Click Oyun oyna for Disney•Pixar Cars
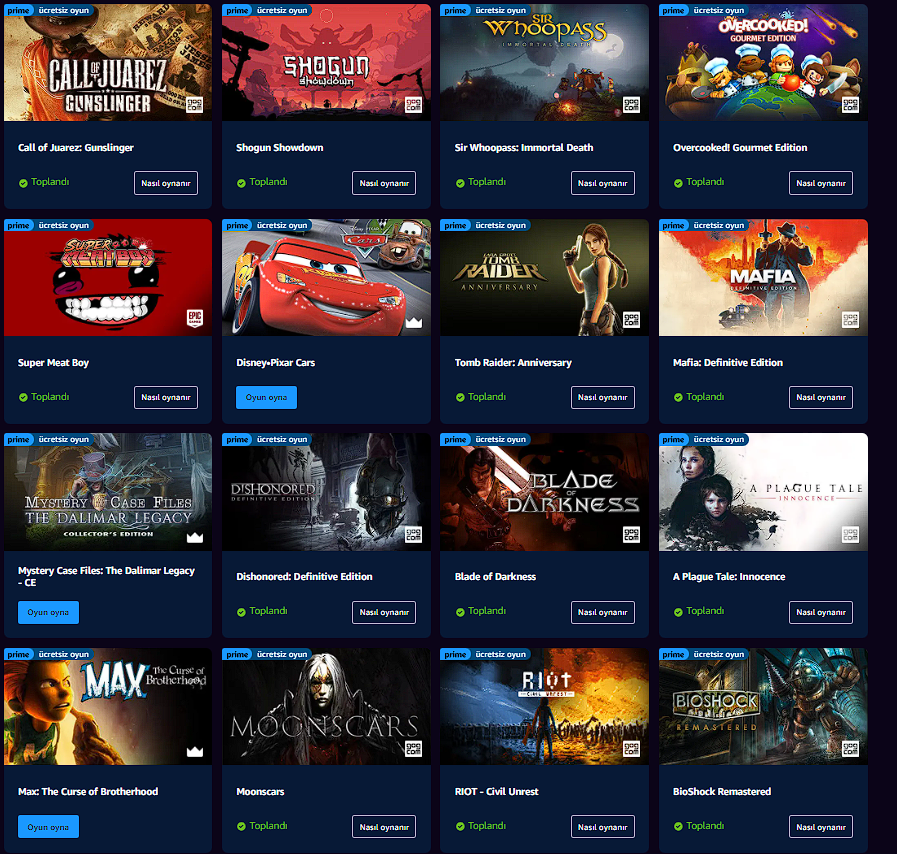The width and height of the screenshot is (897, 854). 267,398
